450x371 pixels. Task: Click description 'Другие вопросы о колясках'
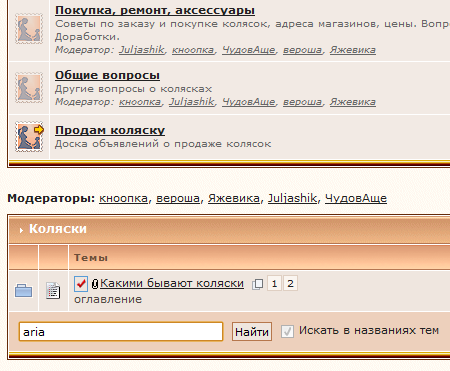point(133,89)
